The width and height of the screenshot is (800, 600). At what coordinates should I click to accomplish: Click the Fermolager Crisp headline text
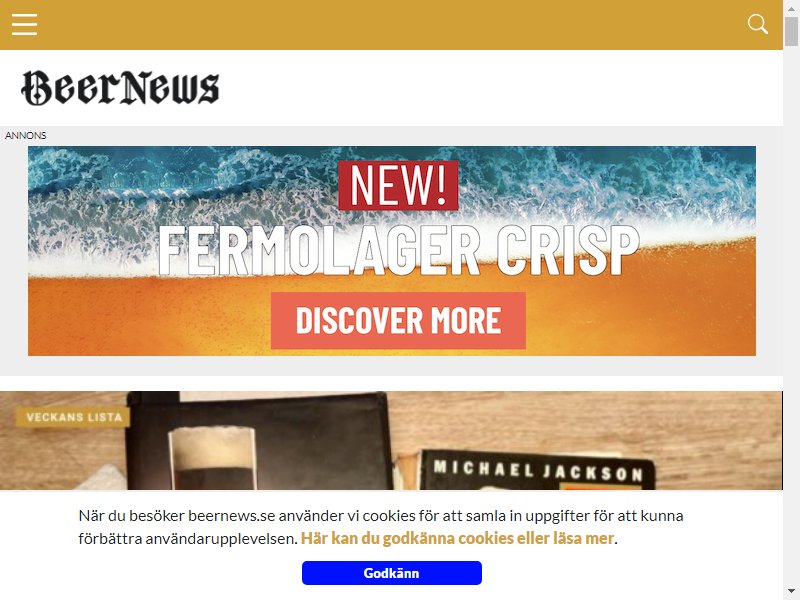coord(398,251)
